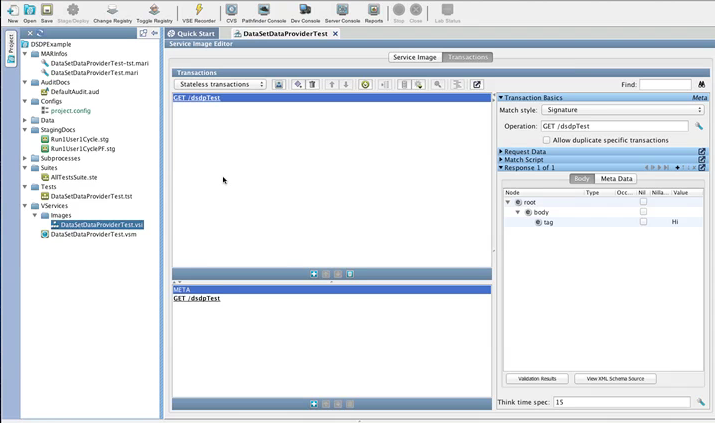
Task: Enable Allow duplicate specific transactions
Action: (x=547, y=140)
